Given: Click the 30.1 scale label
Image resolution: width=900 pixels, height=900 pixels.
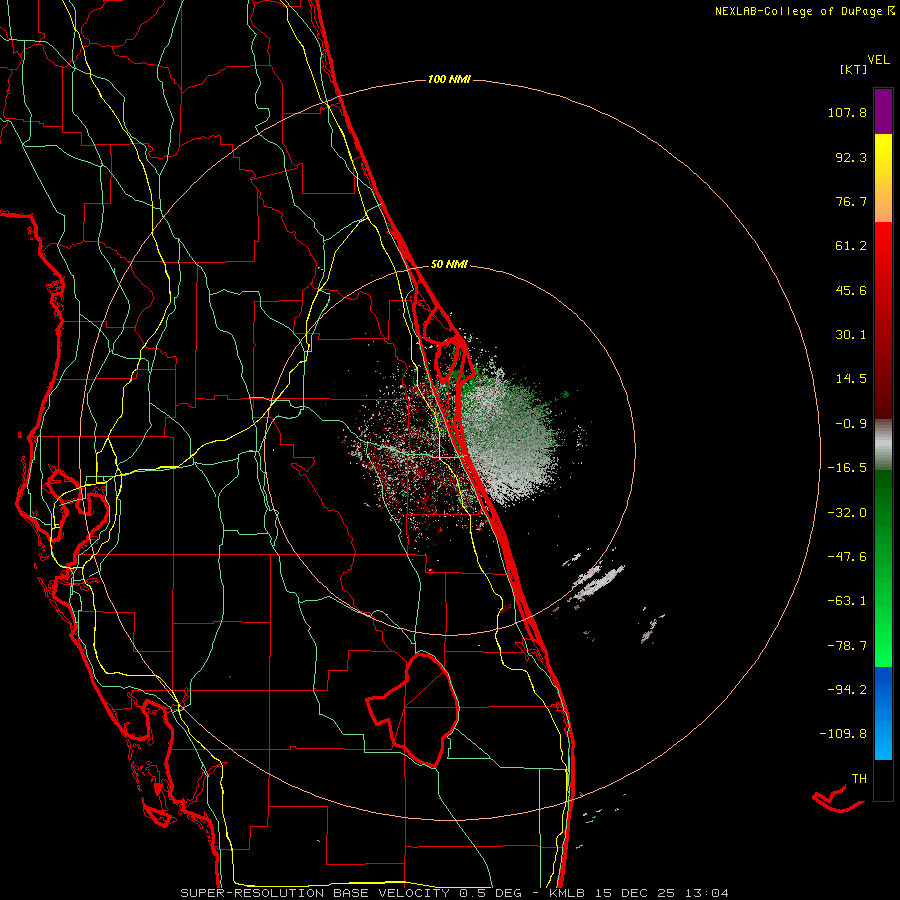Looking at the screenshot, I should click(x=851, y=335).
